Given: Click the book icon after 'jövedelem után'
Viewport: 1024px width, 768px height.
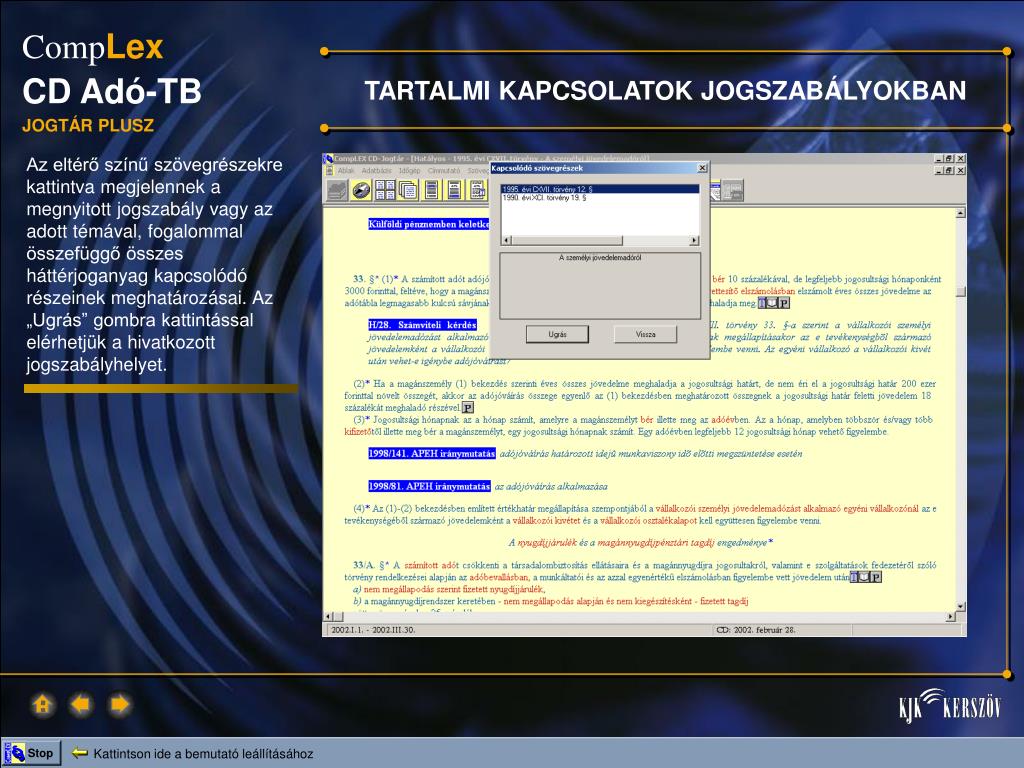Looking at the screenshot, I should (x=865, y=577).
